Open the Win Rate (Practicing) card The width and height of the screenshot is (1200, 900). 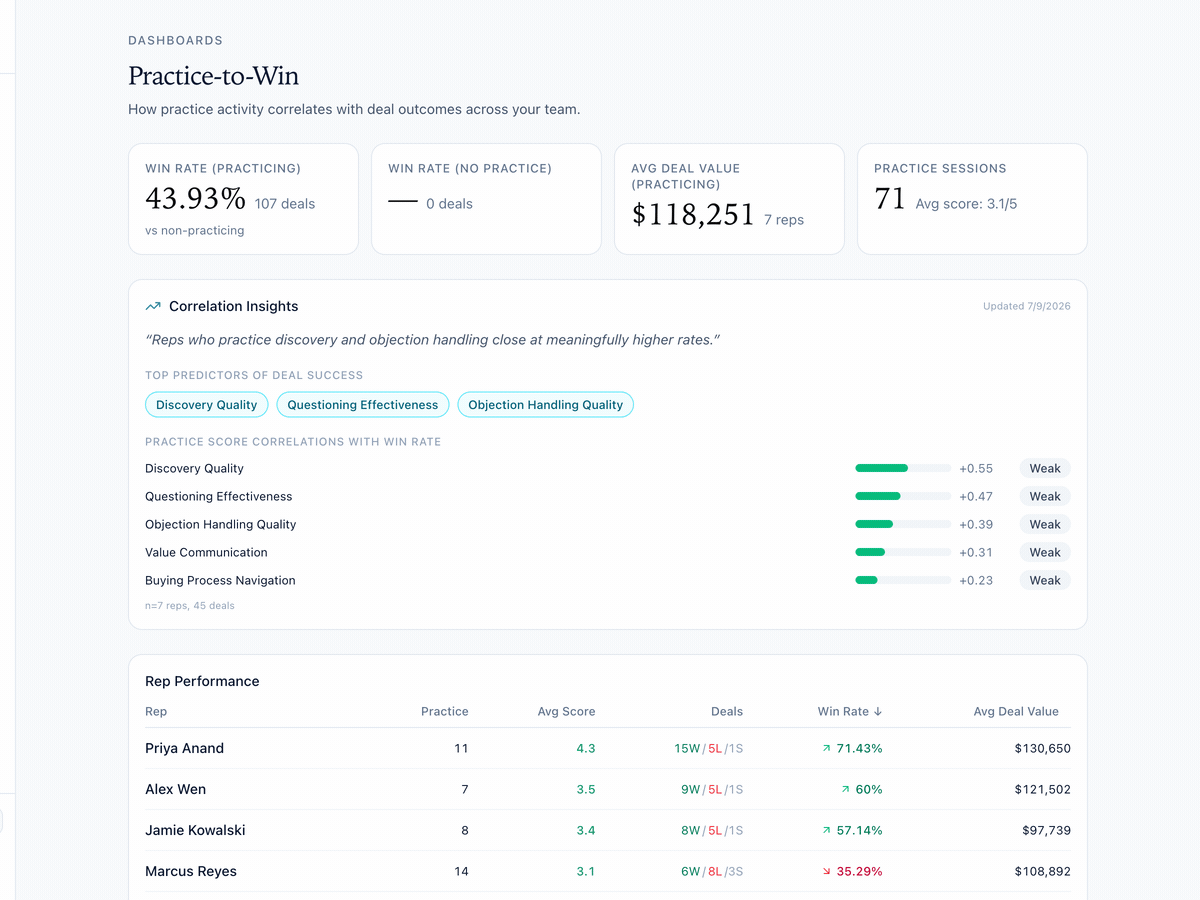coord(243,199)
